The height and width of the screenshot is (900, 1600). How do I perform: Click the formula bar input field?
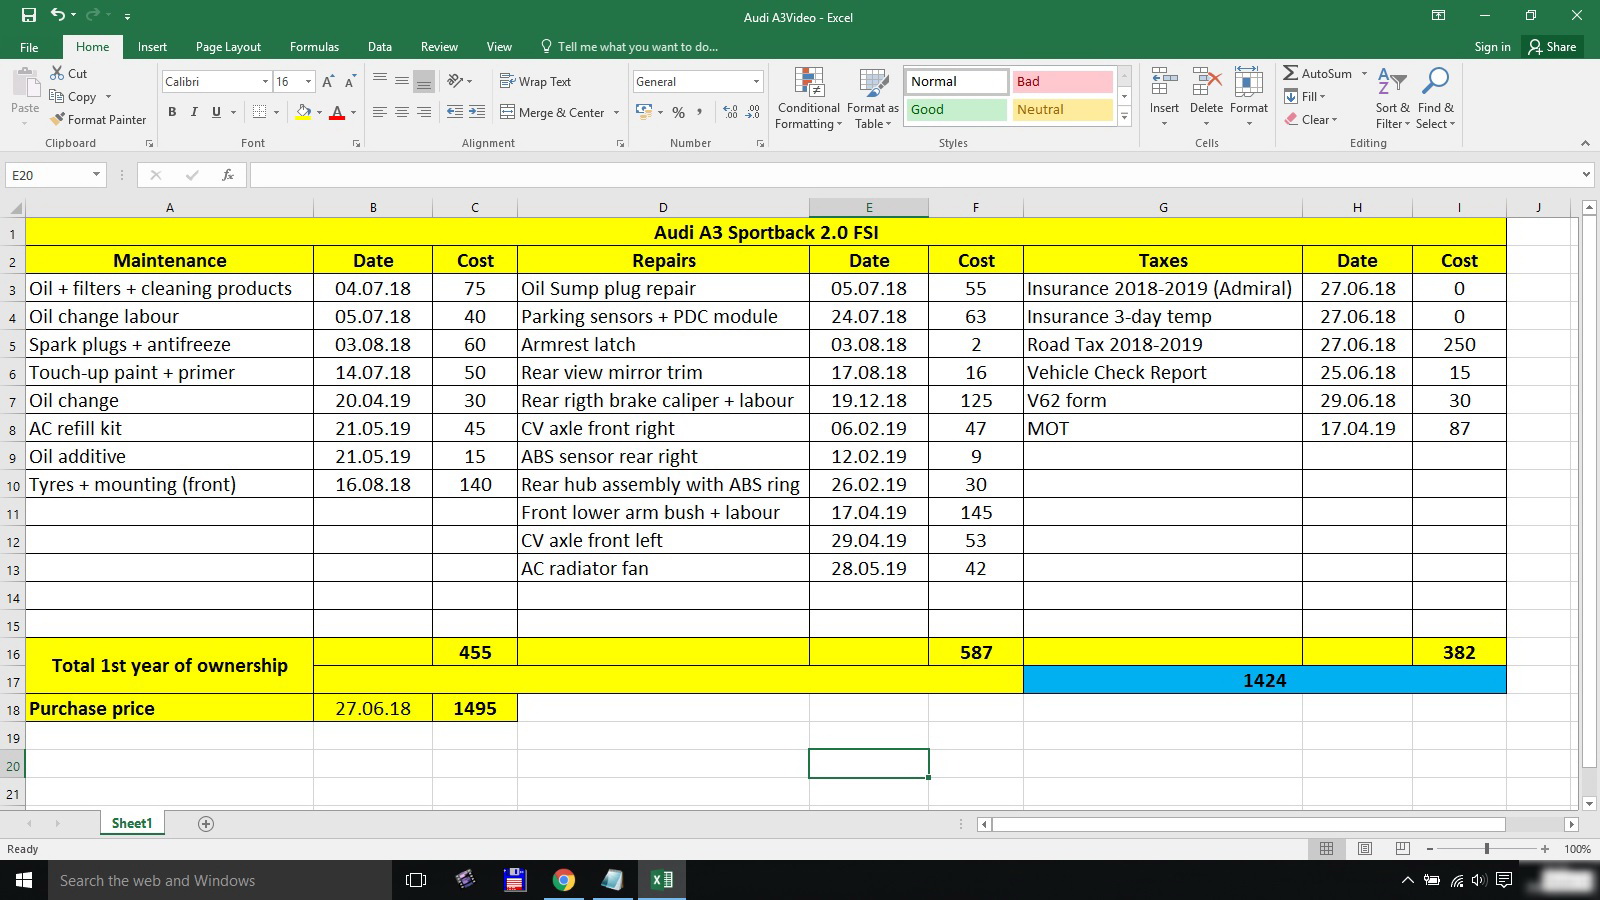(x=914, y=175)
